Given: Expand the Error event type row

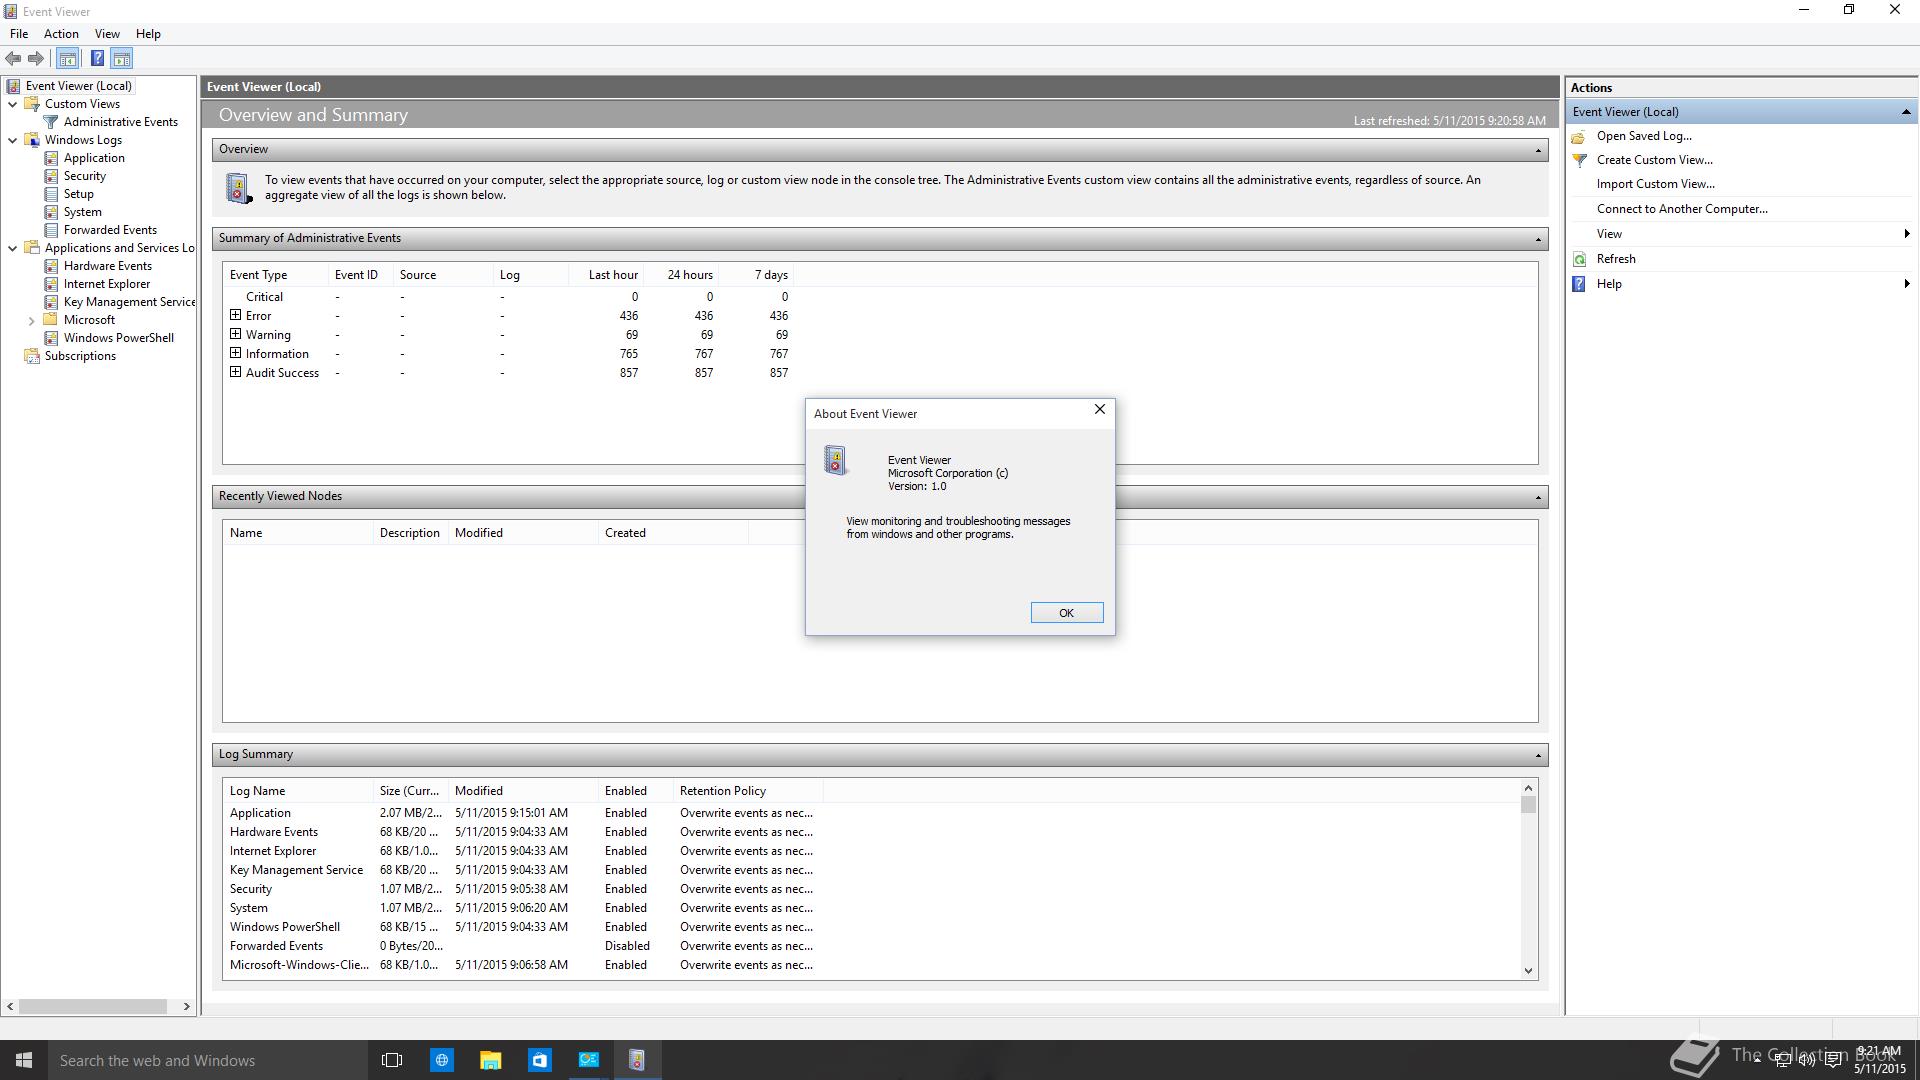Looking at the screenshot, I should pos(236,315).
